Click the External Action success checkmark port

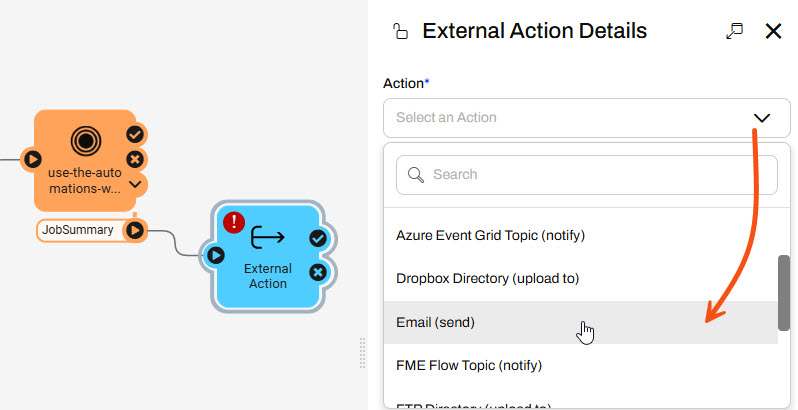(x=318, y=238)
